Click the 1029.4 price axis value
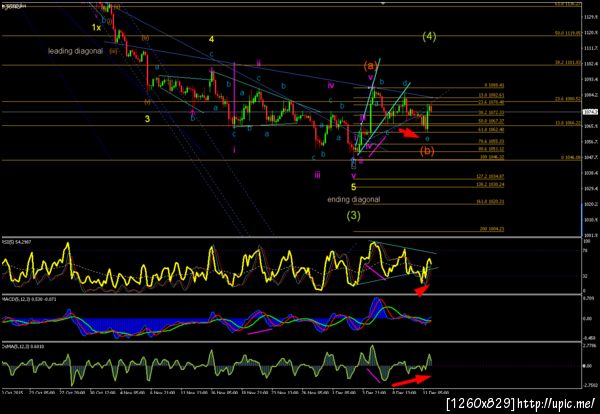 (591, 189)
